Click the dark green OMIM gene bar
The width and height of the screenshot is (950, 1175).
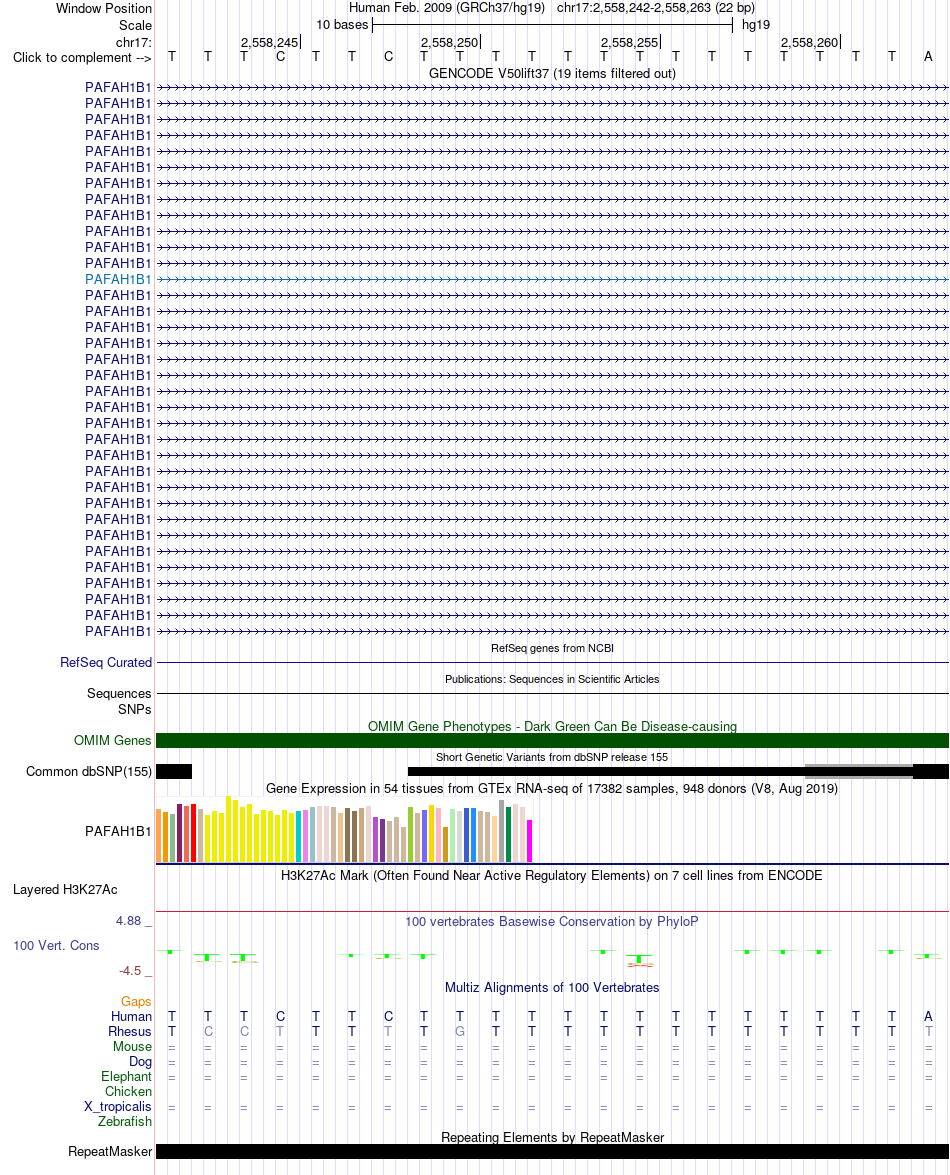(552, 740)
